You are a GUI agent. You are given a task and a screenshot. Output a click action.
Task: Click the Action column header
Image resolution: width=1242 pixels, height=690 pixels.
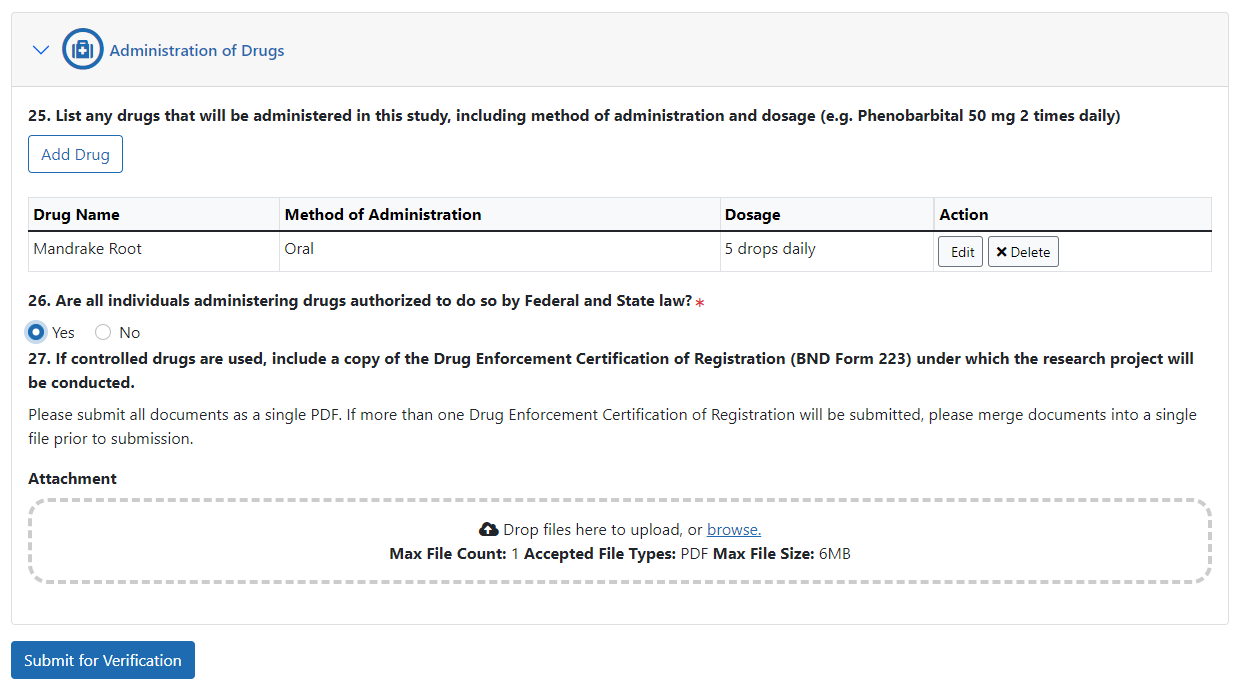click(x=964, y=215)
